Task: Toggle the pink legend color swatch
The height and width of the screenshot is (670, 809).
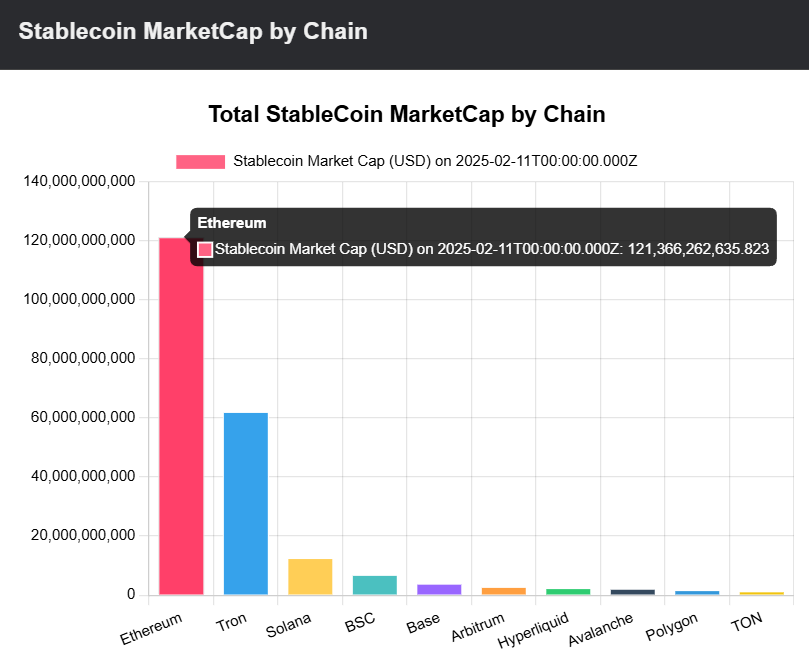Action: pos(200,161)
